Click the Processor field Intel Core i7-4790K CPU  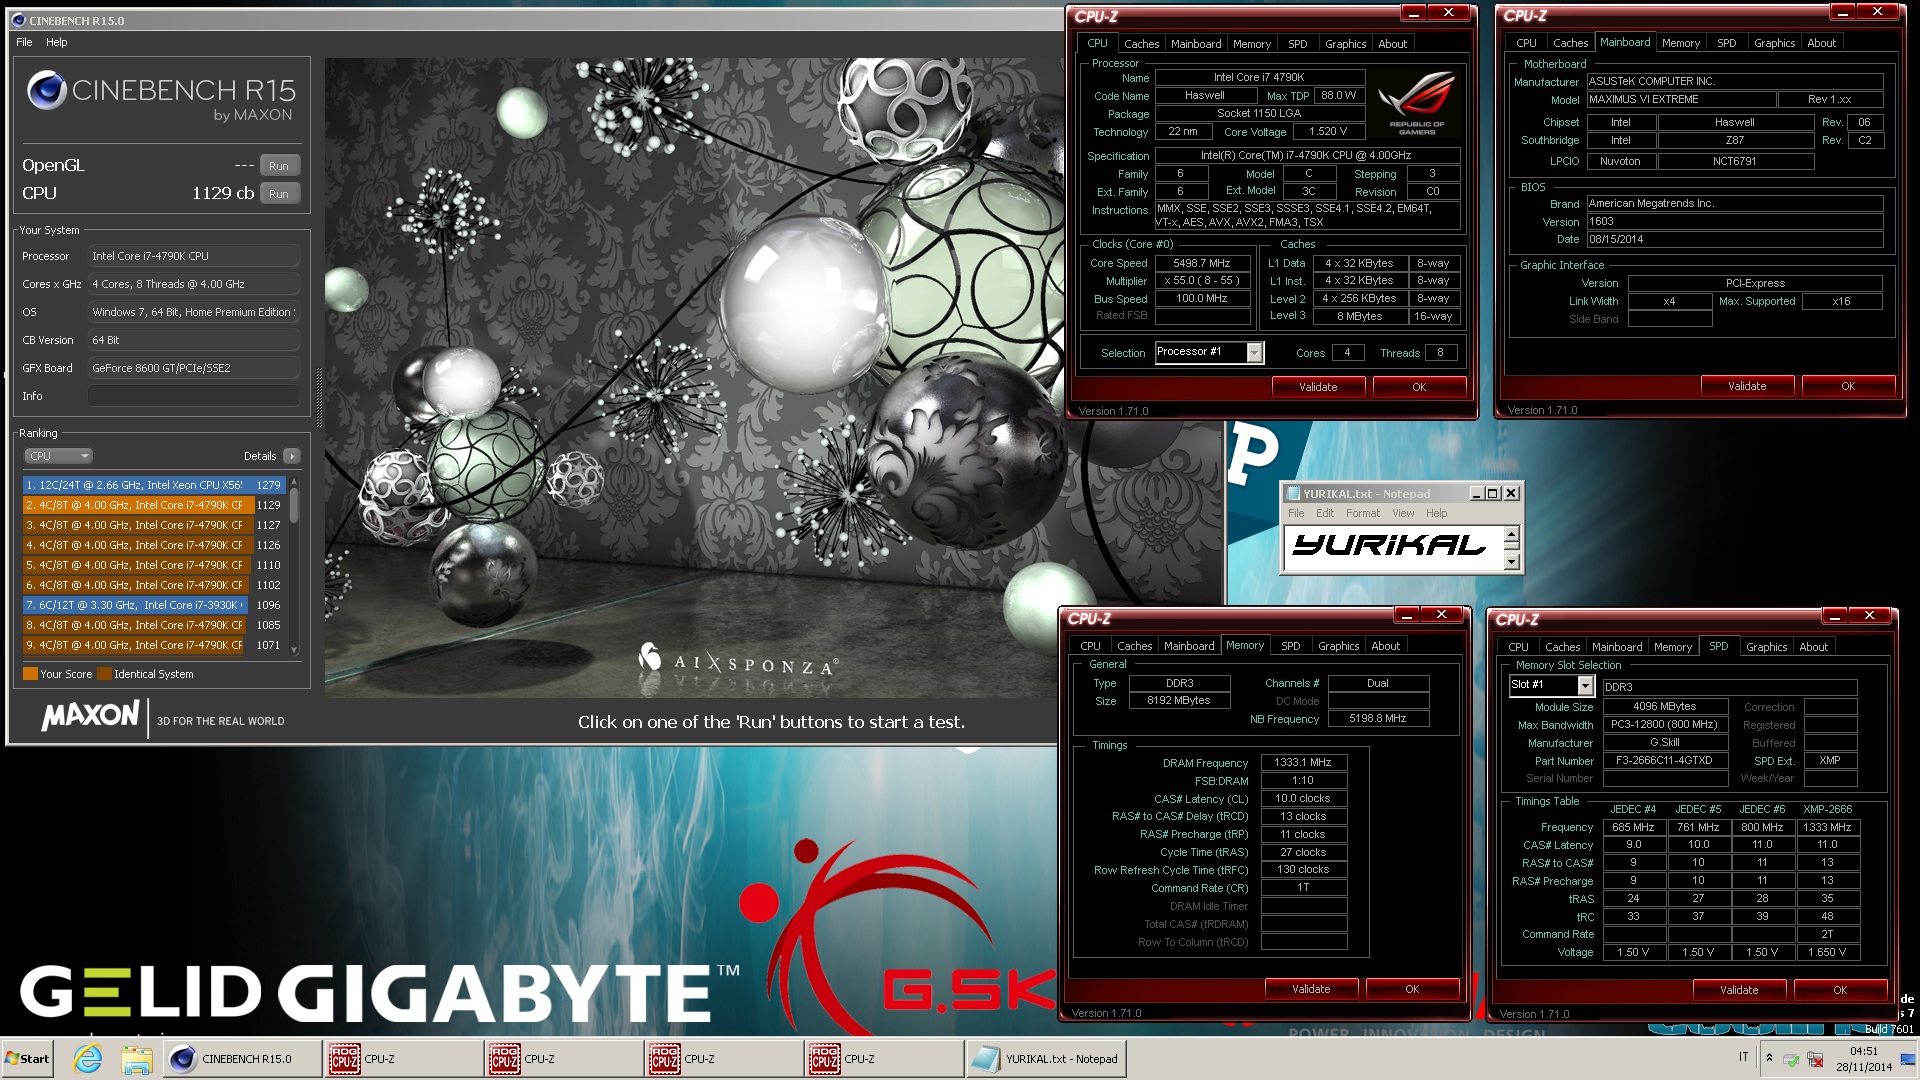(194, 256)
